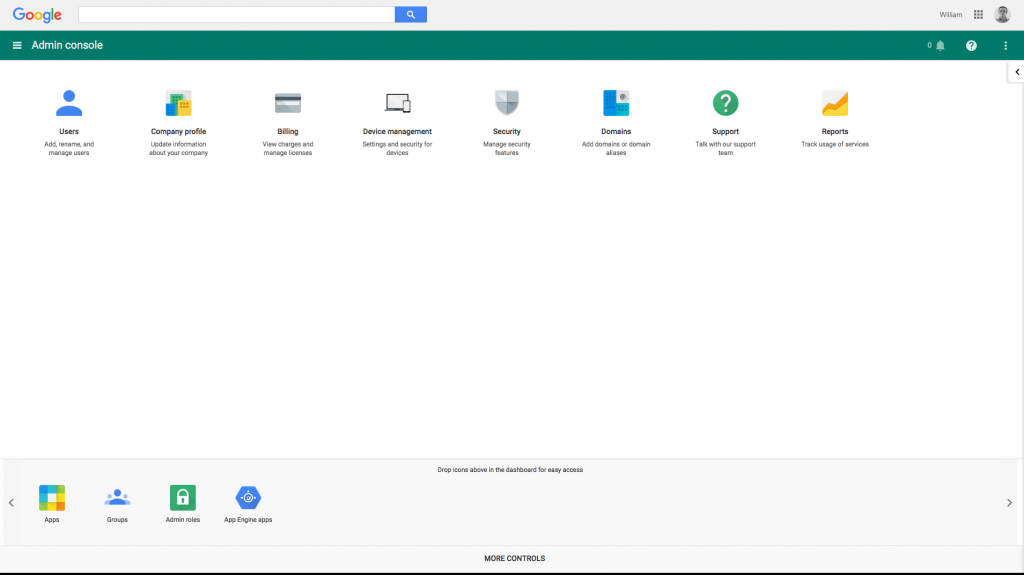1024x575 pixels.
Task: Click 'Add, rename, and manage users' text
Action: 69,148
